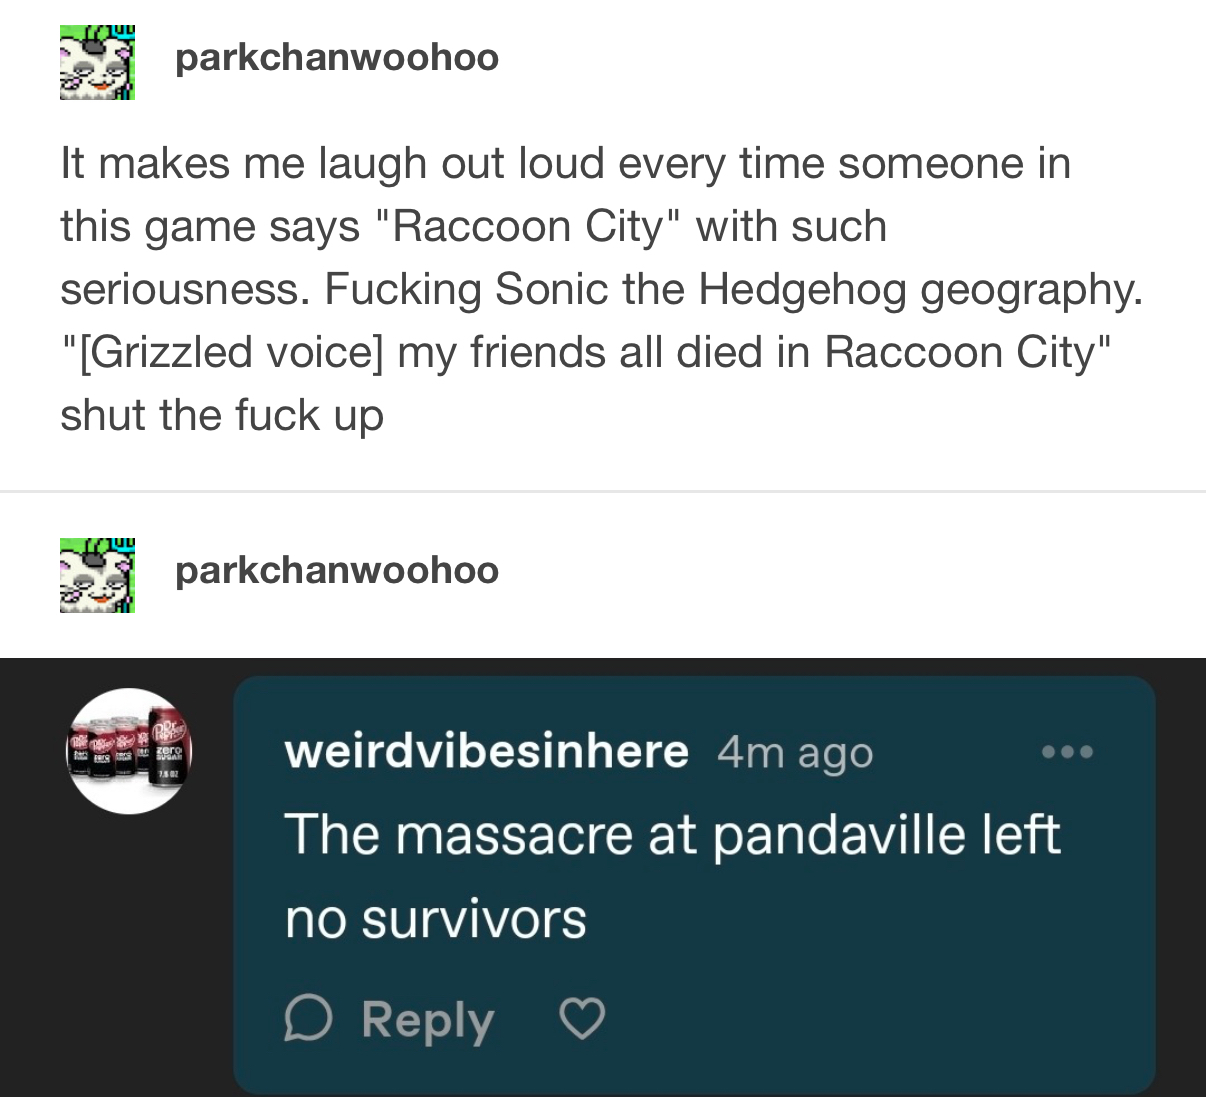
Task: Like the comment with the heart icon
Action: coord(582,1019)
